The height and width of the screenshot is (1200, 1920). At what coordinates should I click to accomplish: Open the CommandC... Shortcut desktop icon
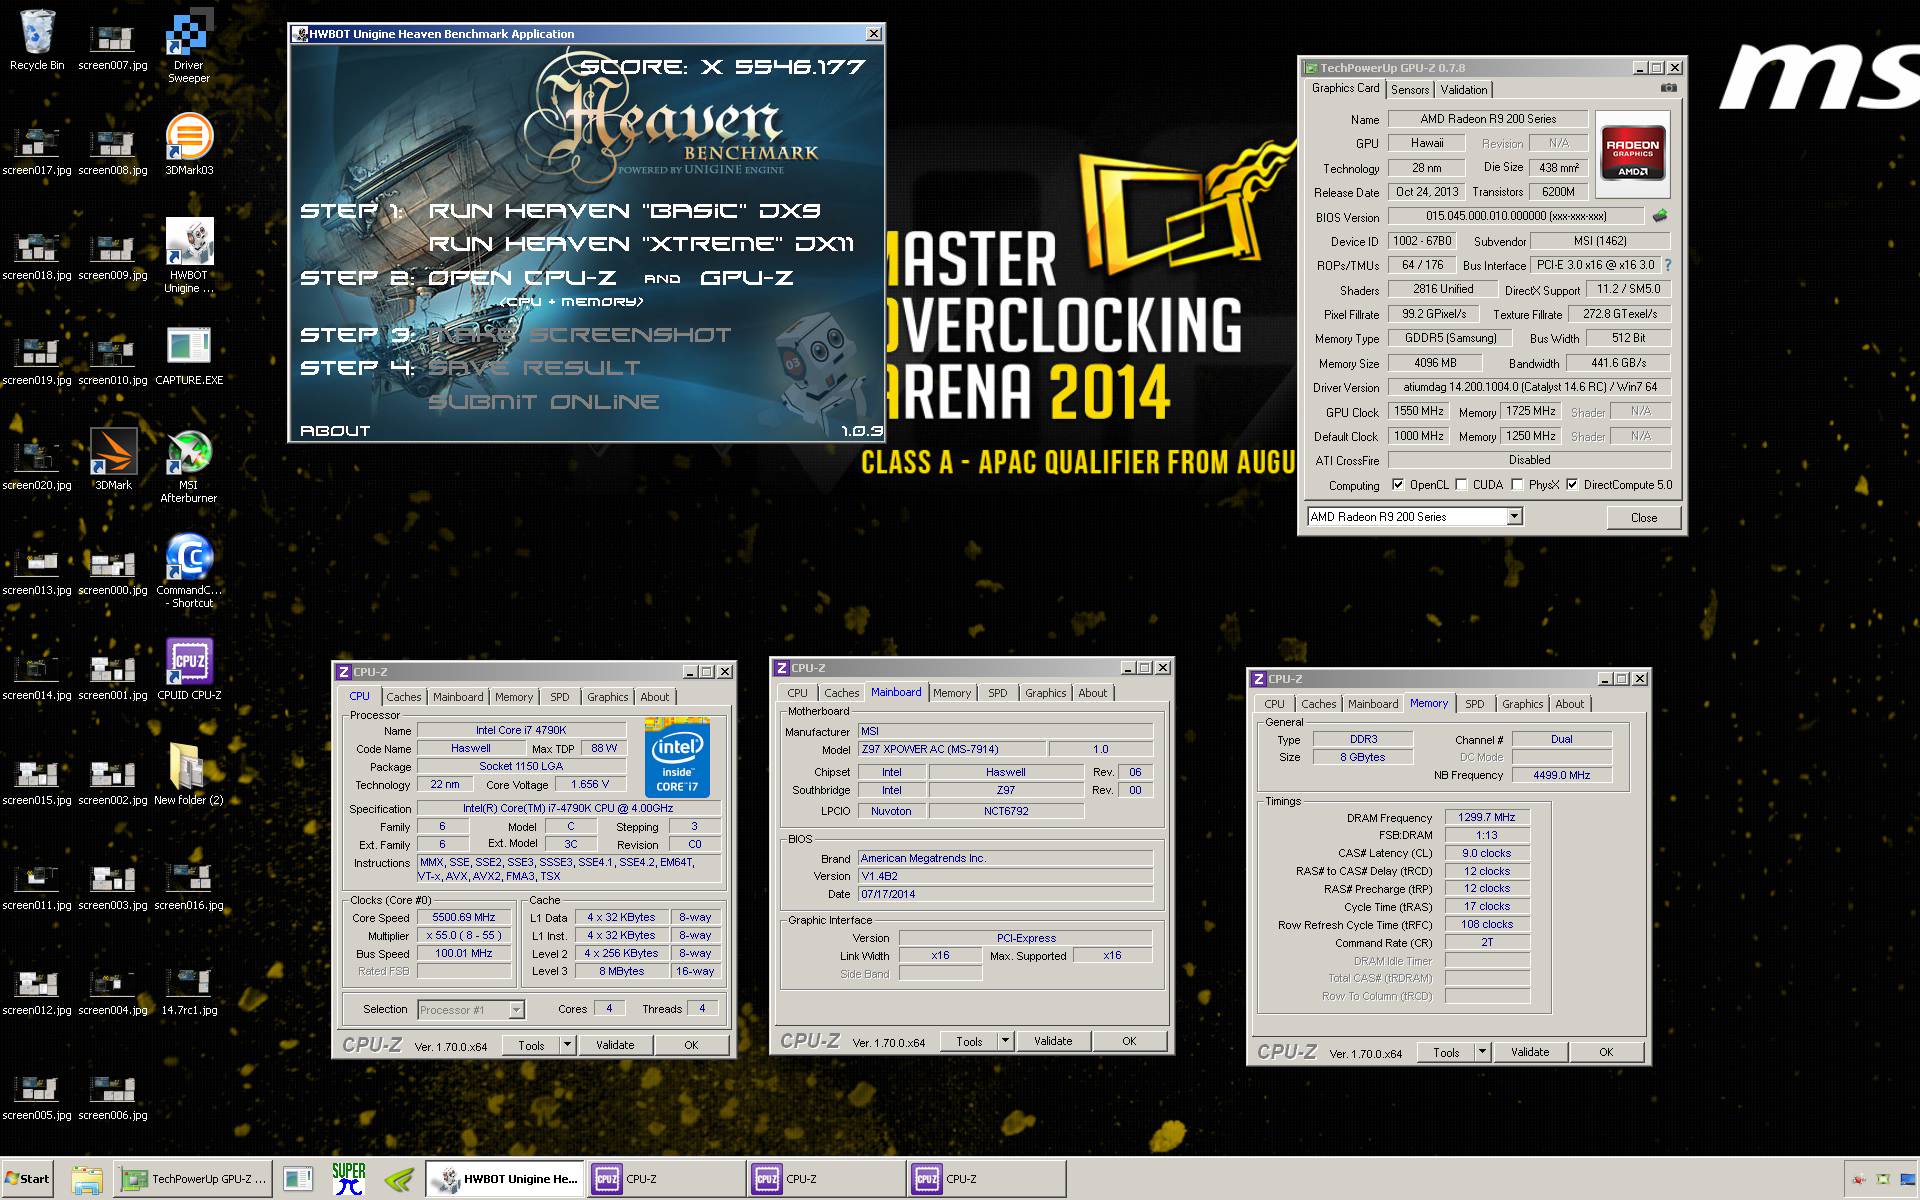click(188, 571)
